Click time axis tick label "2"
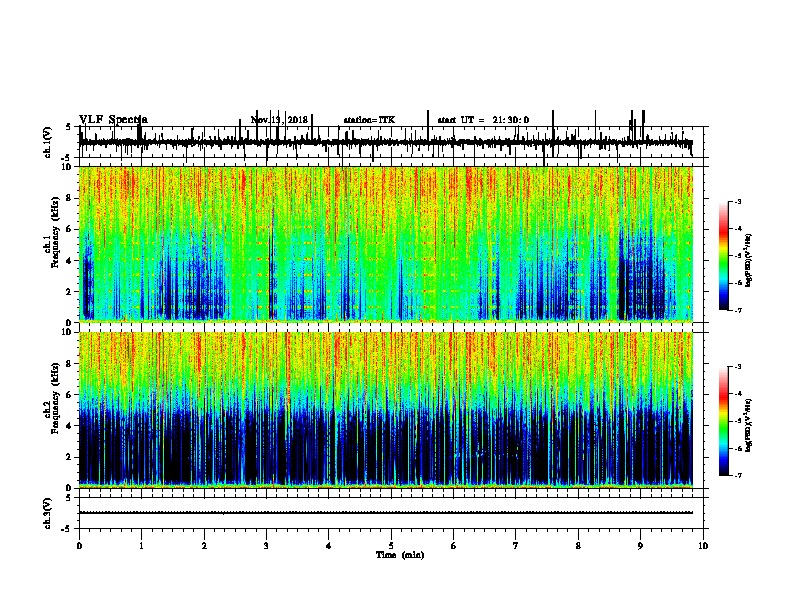Screen dimensions: 792x612 [x=204, y=546]
